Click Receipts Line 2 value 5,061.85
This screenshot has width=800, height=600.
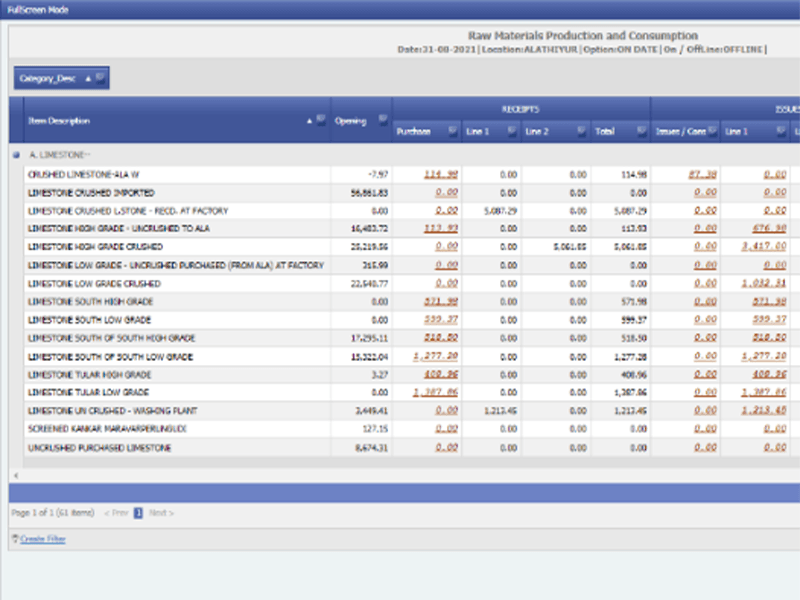point(570,247)
